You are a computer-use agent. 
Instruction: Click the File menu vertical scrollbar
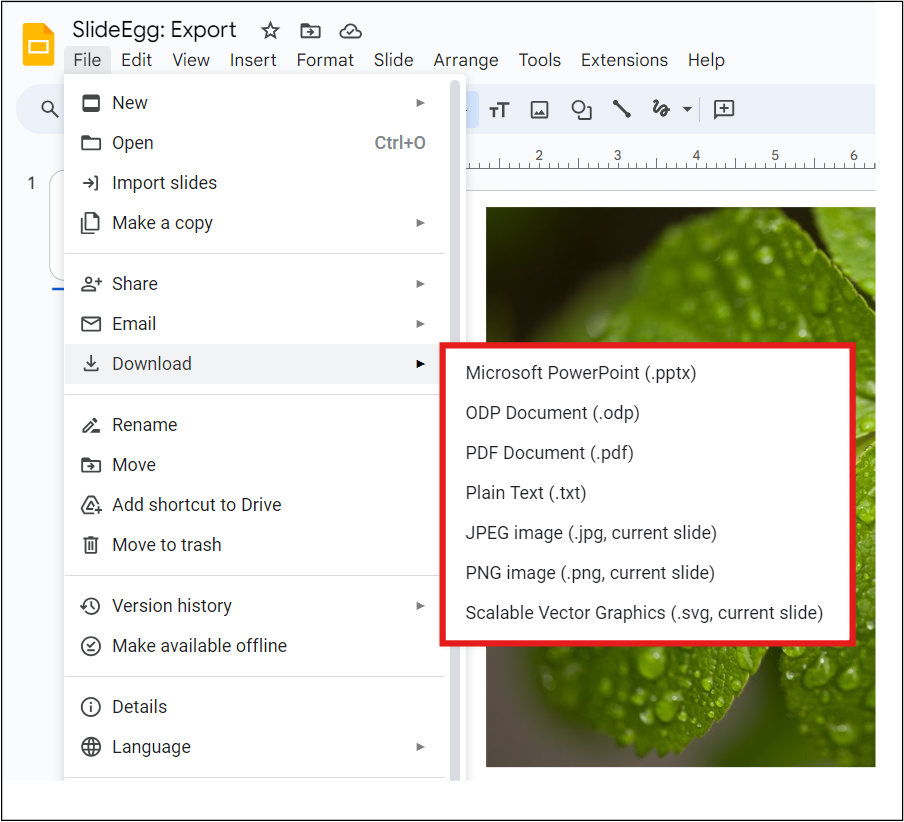pos(455,429)
